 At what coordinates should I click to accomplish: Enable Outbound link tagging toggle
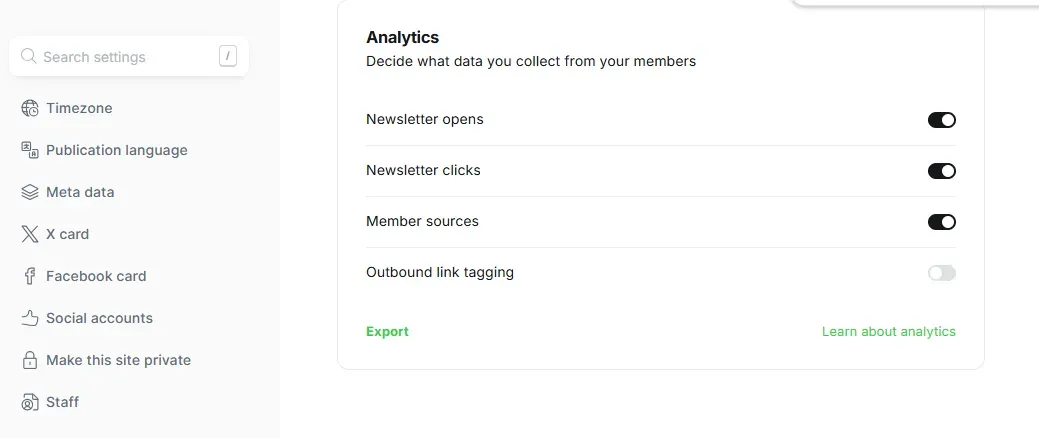(942, 273)
